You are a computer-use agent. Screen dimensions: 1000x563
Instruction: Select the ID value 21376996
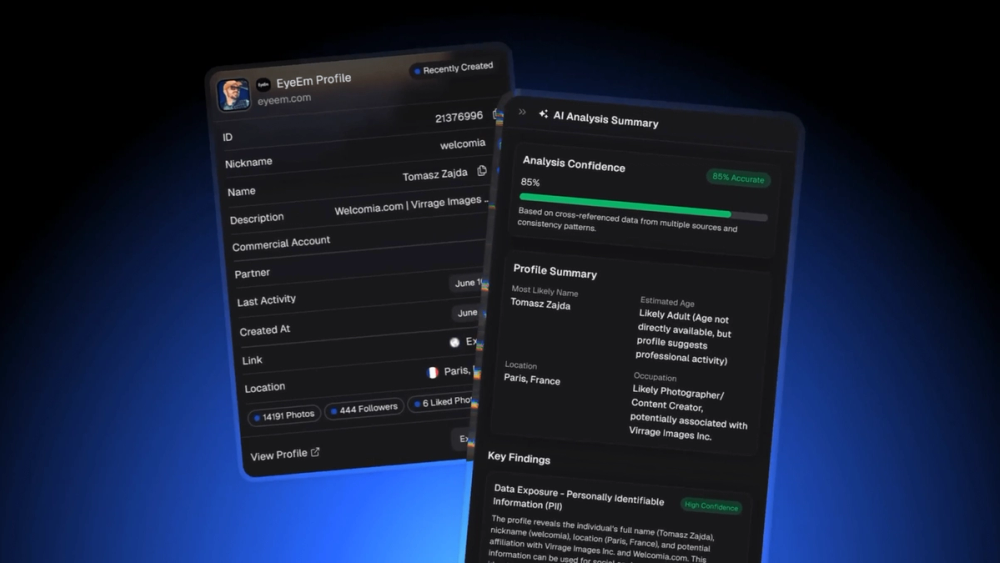coord(459,117)
